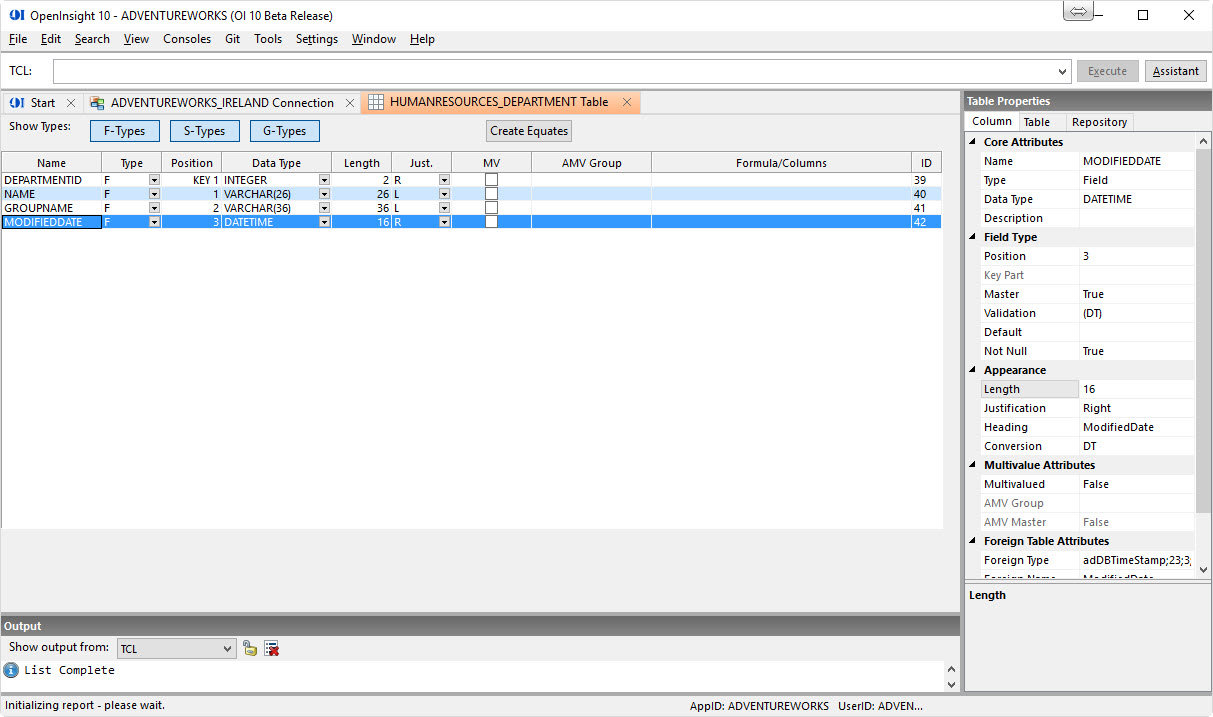Click the double-arrow resize icon in title bar

(1078, 12)
